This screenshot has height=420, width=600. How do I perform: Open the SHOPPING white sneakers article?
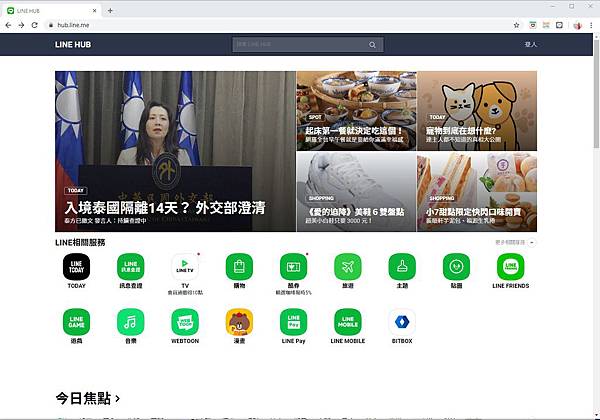coord(356,192)
